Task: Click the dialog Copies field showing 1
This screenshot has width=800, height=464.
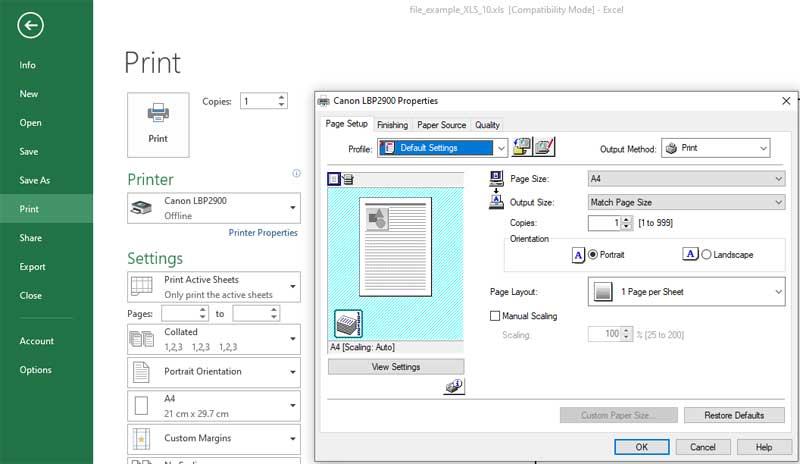Action: (604, 223)
